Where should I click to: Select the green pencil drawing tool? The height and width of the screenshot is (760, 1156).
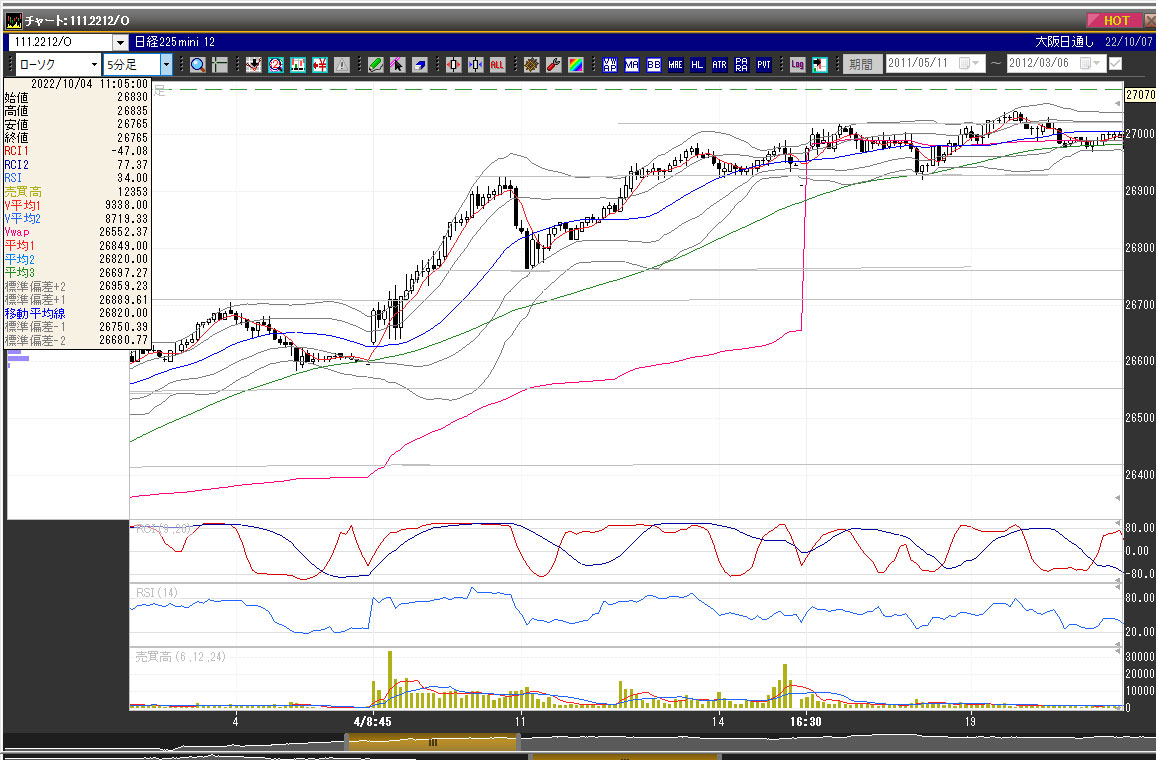tap(375, 65)
